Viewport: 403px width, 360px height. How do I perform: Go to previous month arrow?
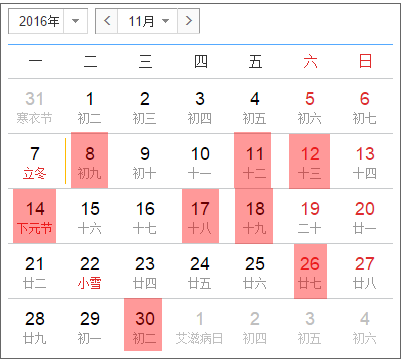(107, 21)
